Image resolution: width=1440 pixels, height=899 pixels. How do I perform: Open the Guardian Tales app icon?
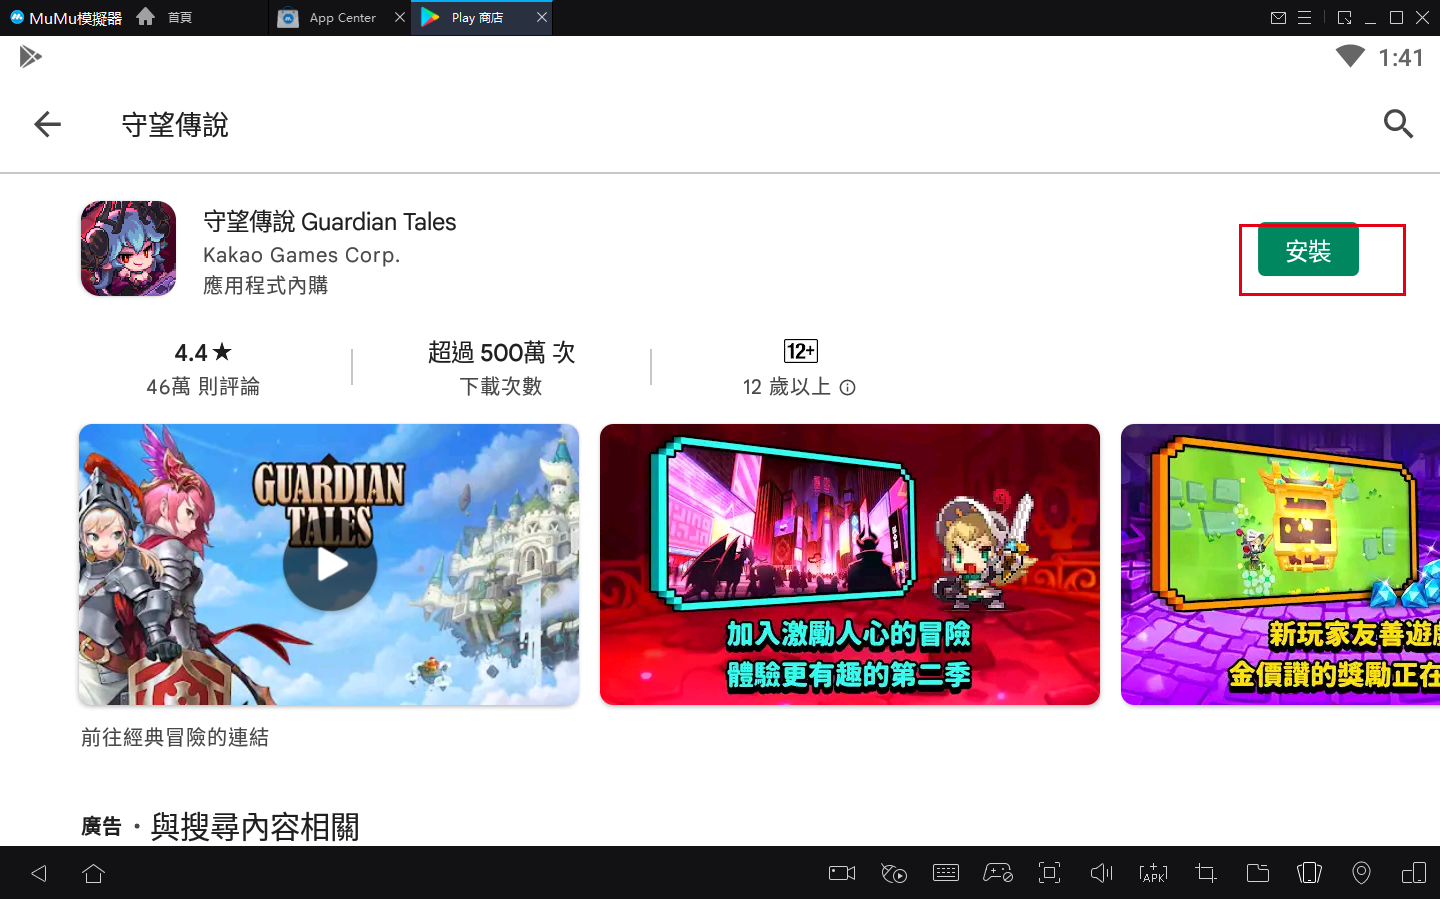pyautogui.click(x=129, y=249)
